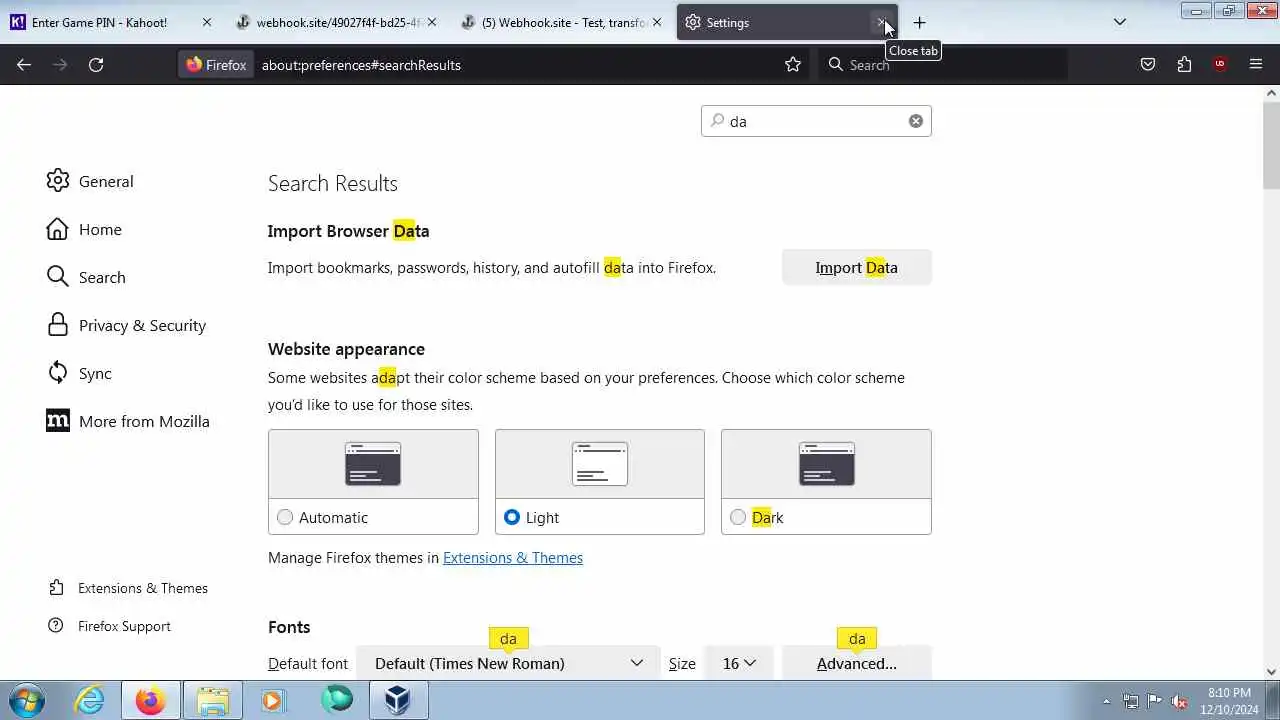The image size is (1280, 720).
Task: Reload the current page
Action: 96,65
